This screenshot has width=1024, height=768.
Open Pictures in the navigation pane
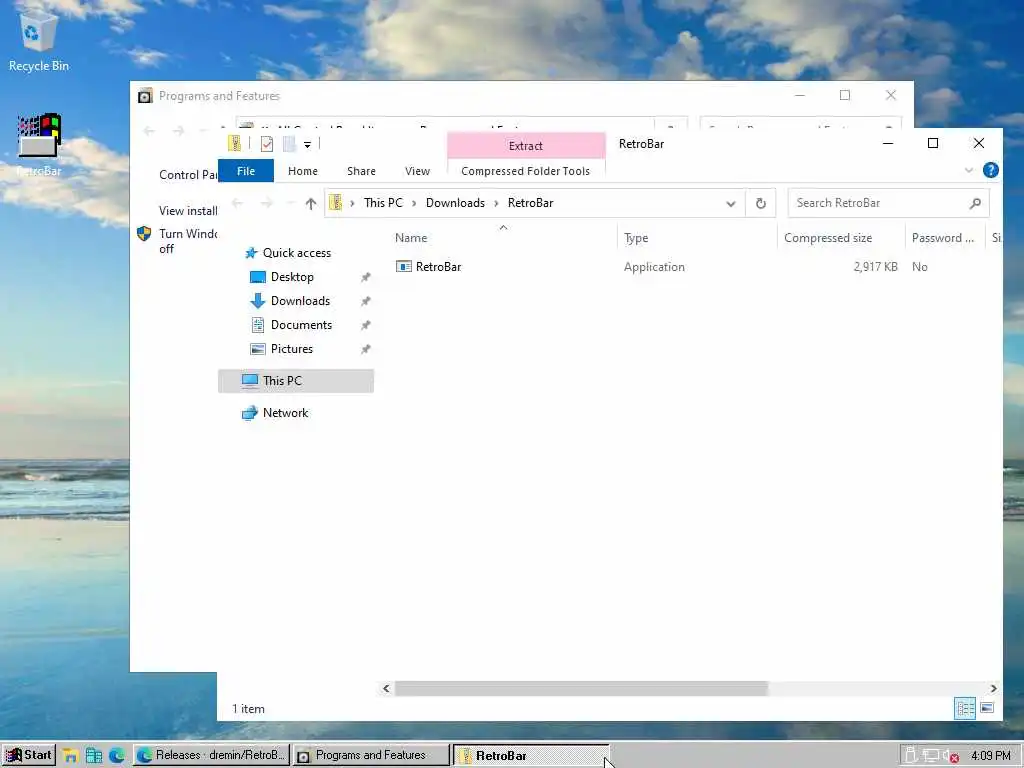[291, 349]
